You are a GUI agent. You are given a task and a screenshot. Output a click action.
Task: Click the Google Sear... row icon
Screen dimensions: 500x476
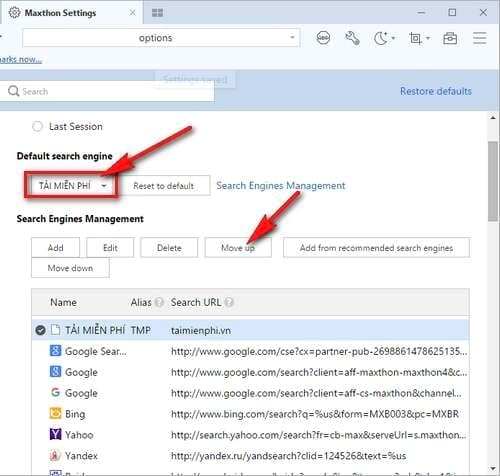[x=55, y=351]
